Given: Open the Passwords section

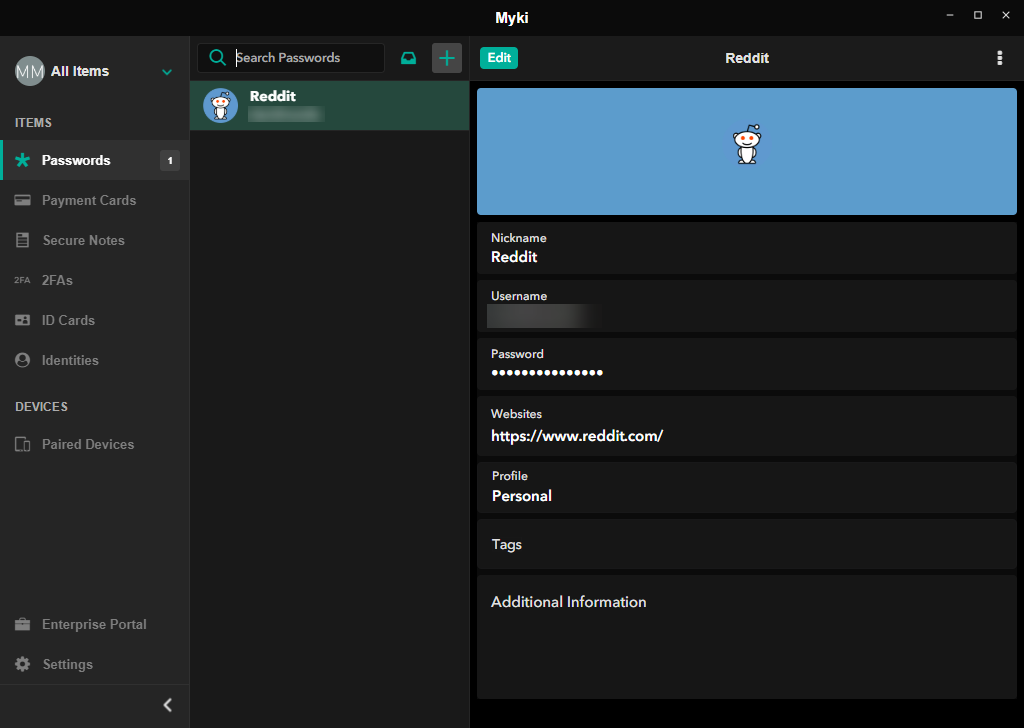Looking at the screenshot, I should click(x=95, y=160).
